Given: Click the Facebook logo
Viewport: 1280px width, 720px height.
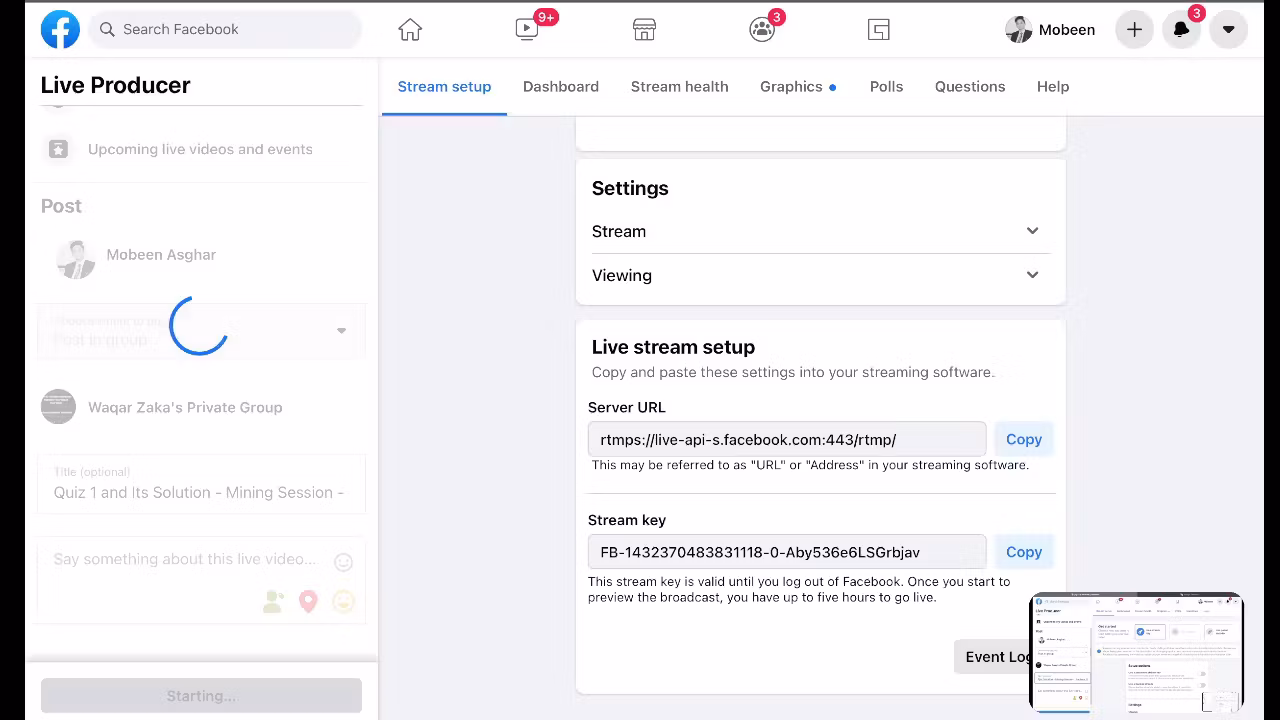Looking at the screenshot, I should pyautogui.click(x=60, y=30).
